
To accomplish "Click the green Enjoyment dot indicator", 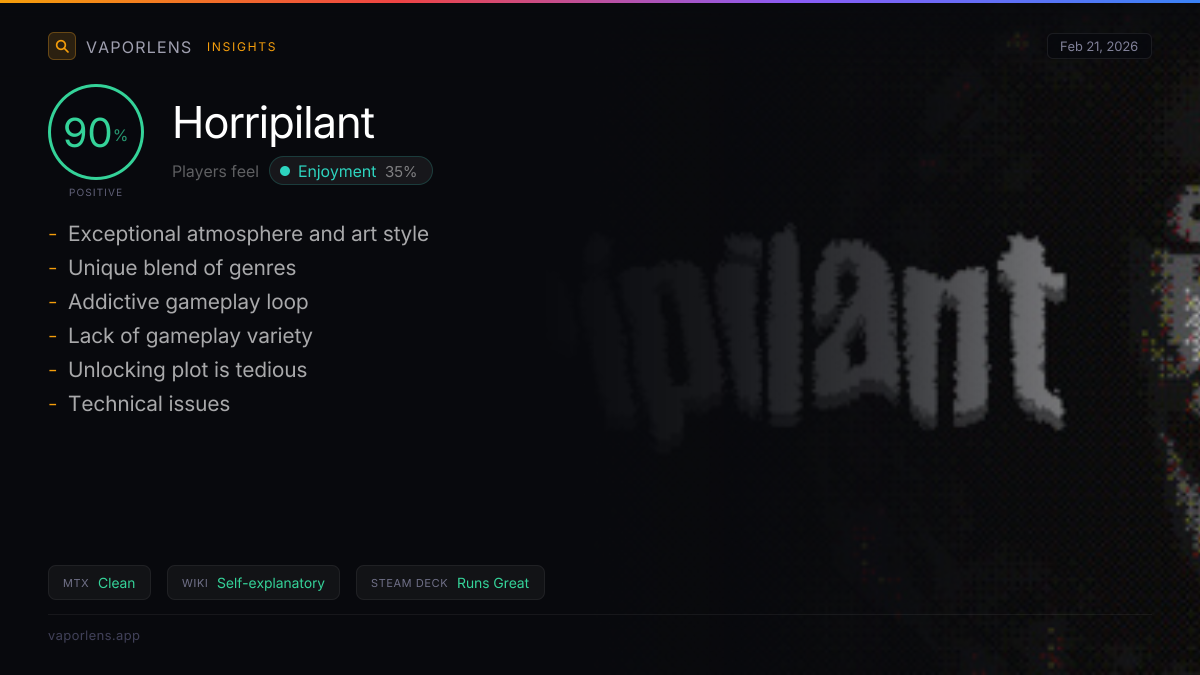I will pyautogui.click(x=285, y=171).
